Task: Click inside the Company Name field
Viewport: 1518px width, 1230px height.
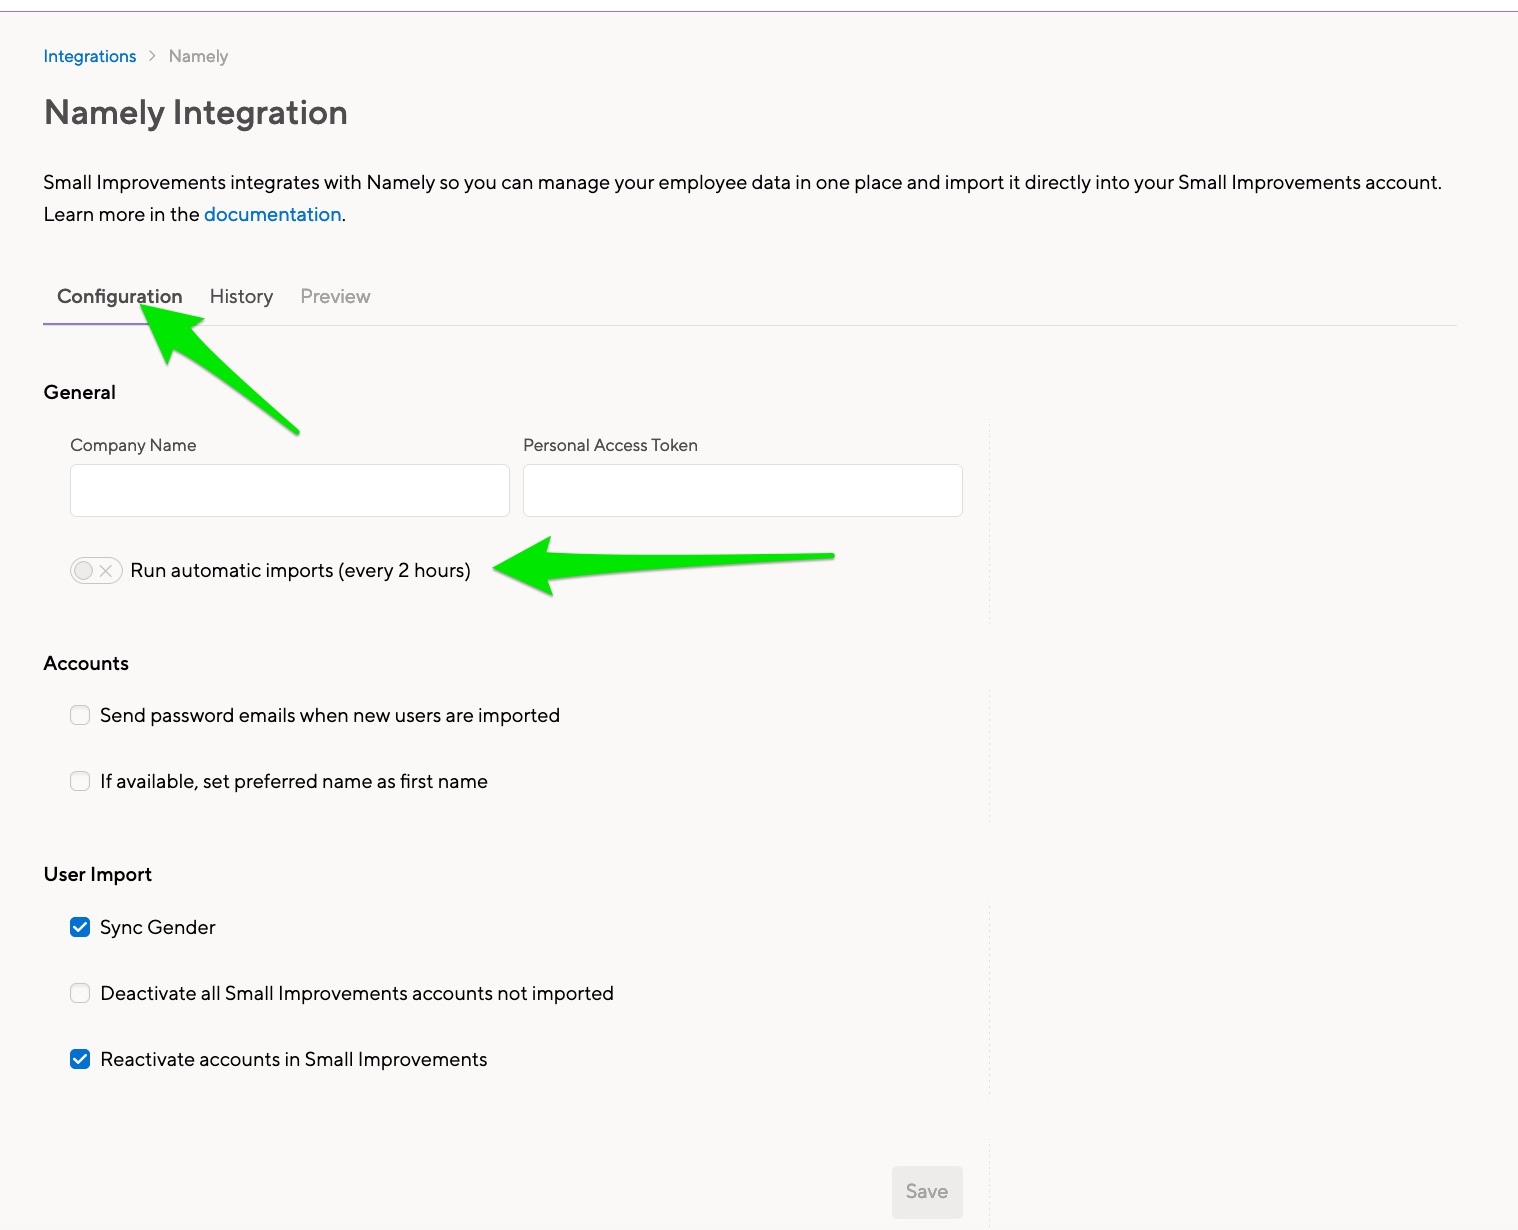Action: point(288,490)
